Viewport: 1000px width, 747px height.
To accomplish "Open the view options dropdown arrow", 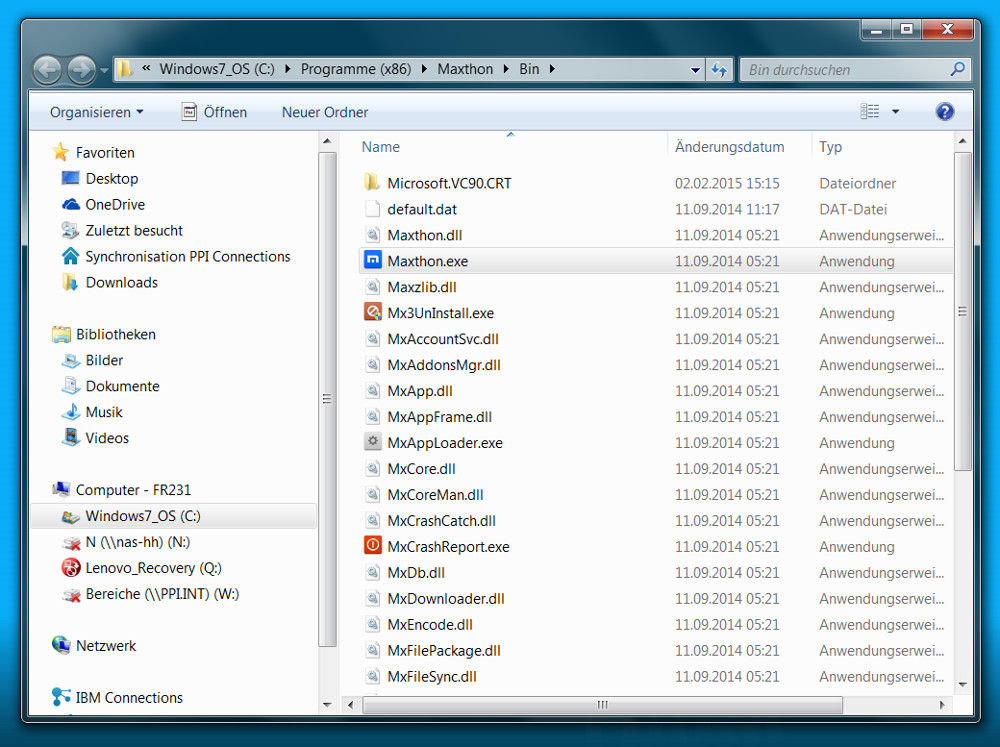I will tap(895, 112).
